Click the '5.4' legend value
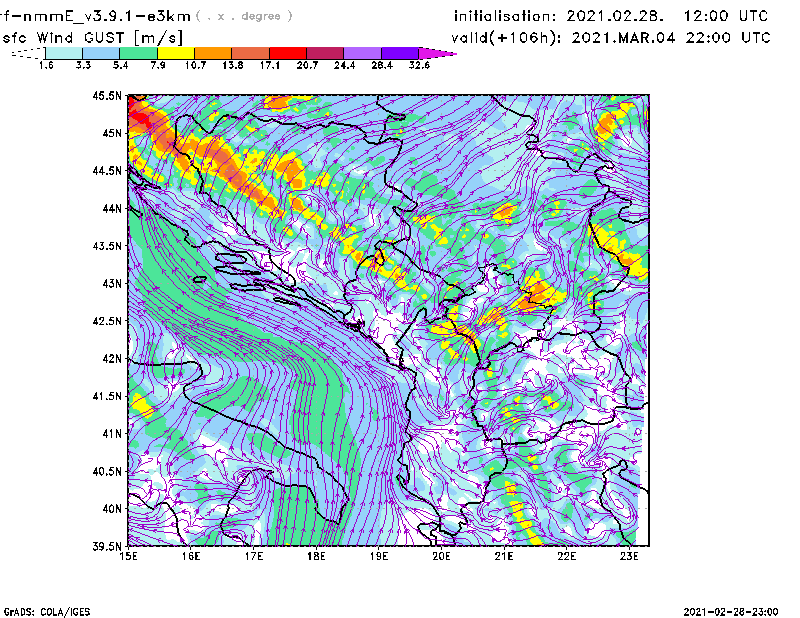This screenshot has height=618, width=800. 120,65
